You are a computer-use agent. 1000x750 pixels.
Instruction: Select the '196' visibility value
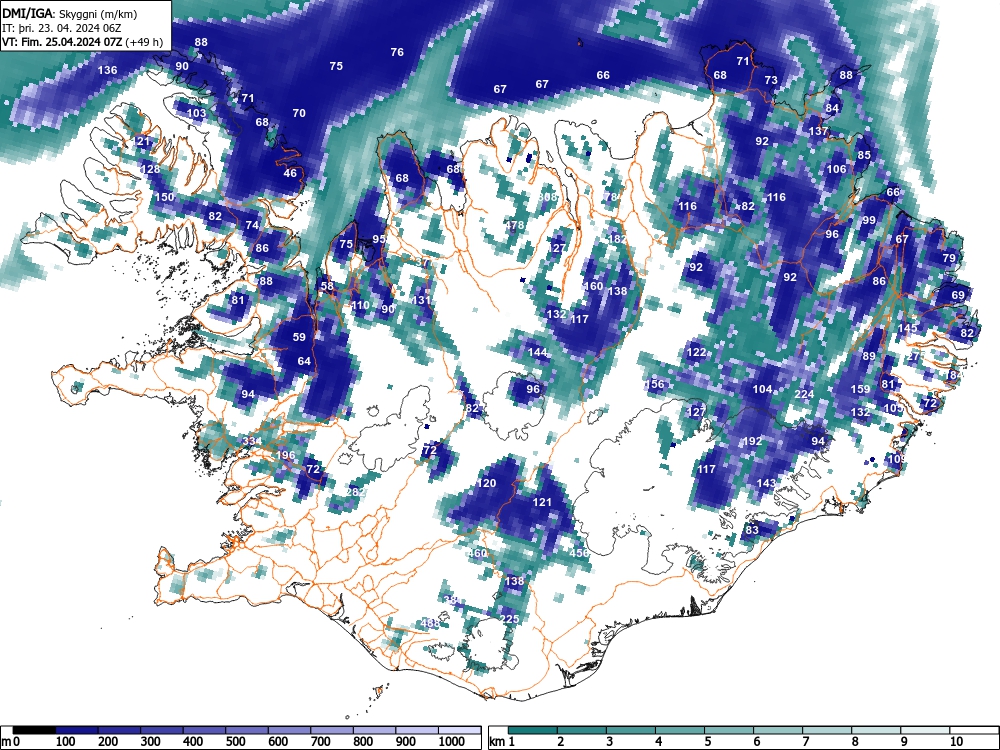click(x=286, y=455)
